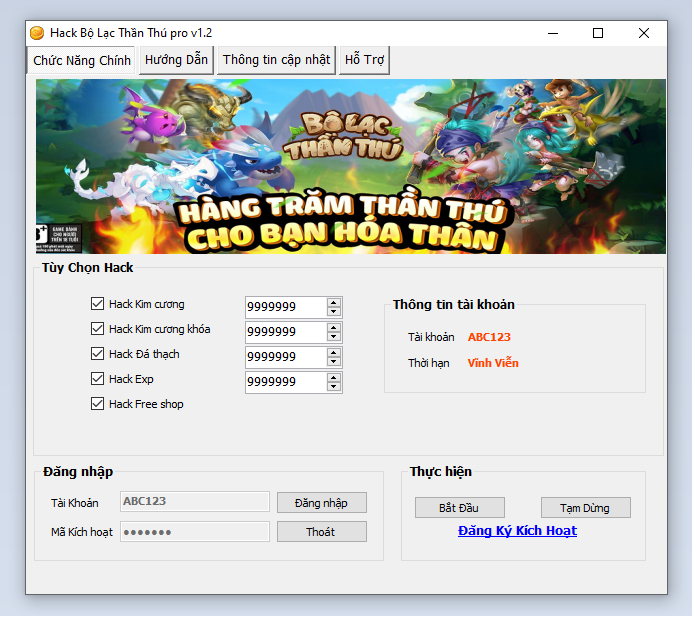Minimize the Hack Bộ Lạc Thần Thú window
The width and height of the screenshot is (694, 618).
tap(552, 33)
